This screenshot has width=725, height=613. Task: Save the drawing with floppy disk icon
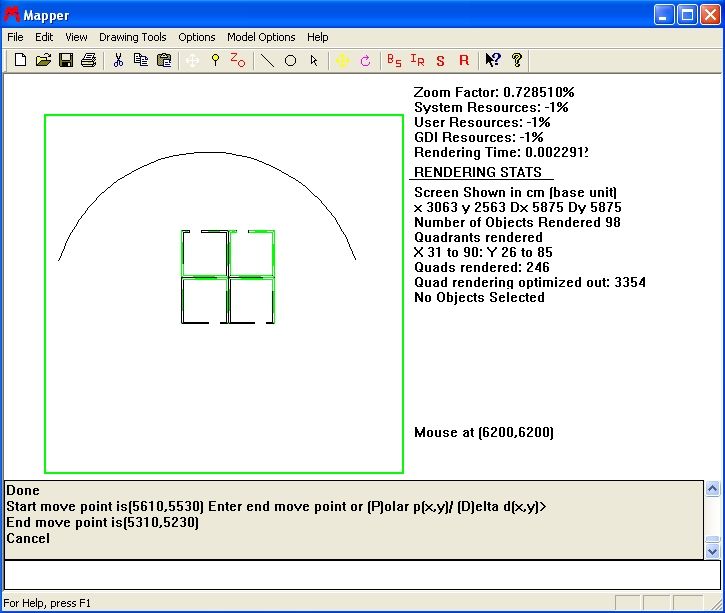click(x=66, y=61)
